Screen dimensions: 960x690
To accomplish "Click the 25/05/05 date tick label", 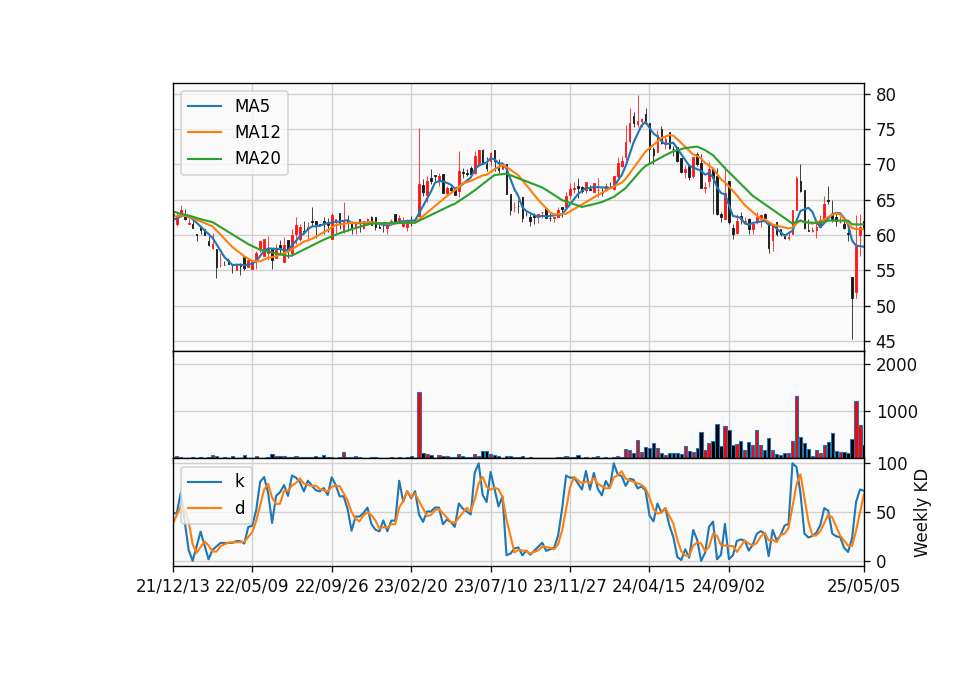I will point(864,586).
